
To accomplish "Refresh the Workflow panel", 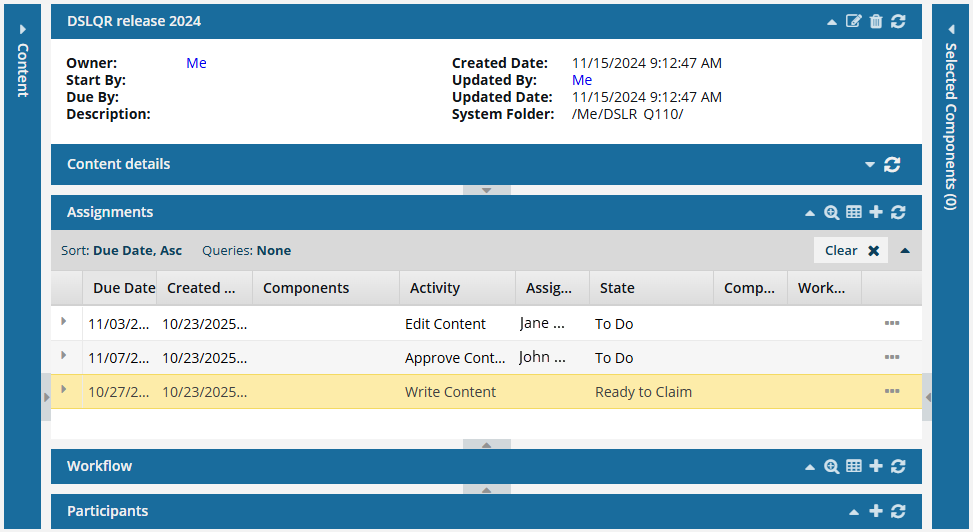I will click(x=898, y=466).
